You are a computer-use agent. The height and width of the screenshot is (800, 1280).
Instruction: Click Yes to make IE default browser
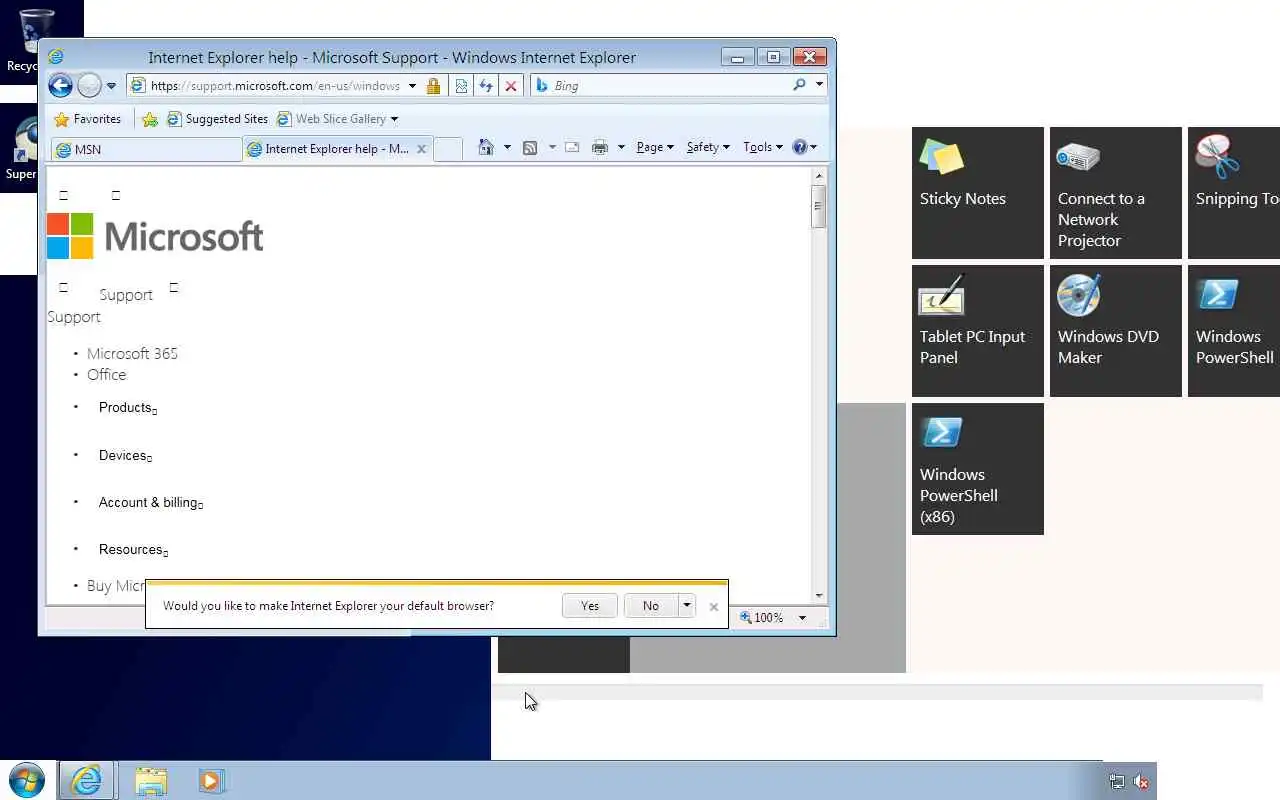[590, 606]
